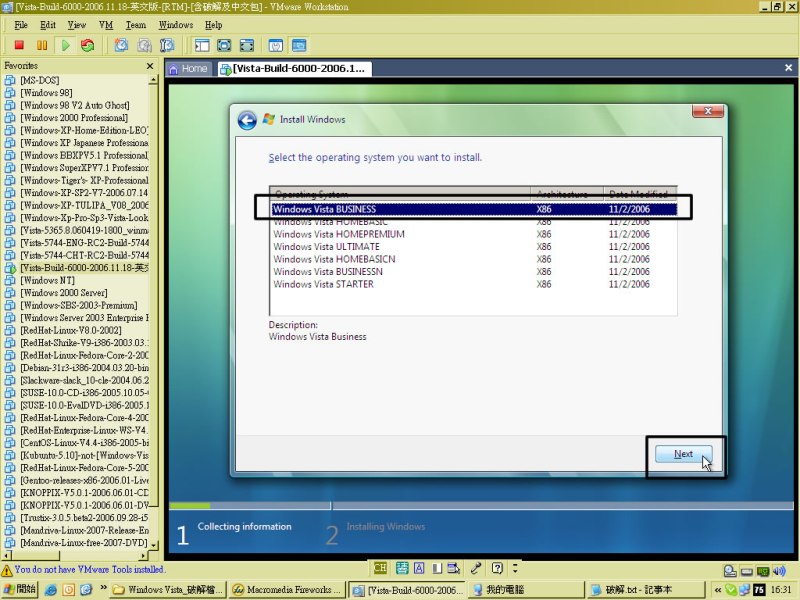Click the Favorites list scroll up arrow
The height and width of the screenshot is (600, 800).
tap(154, 80)
